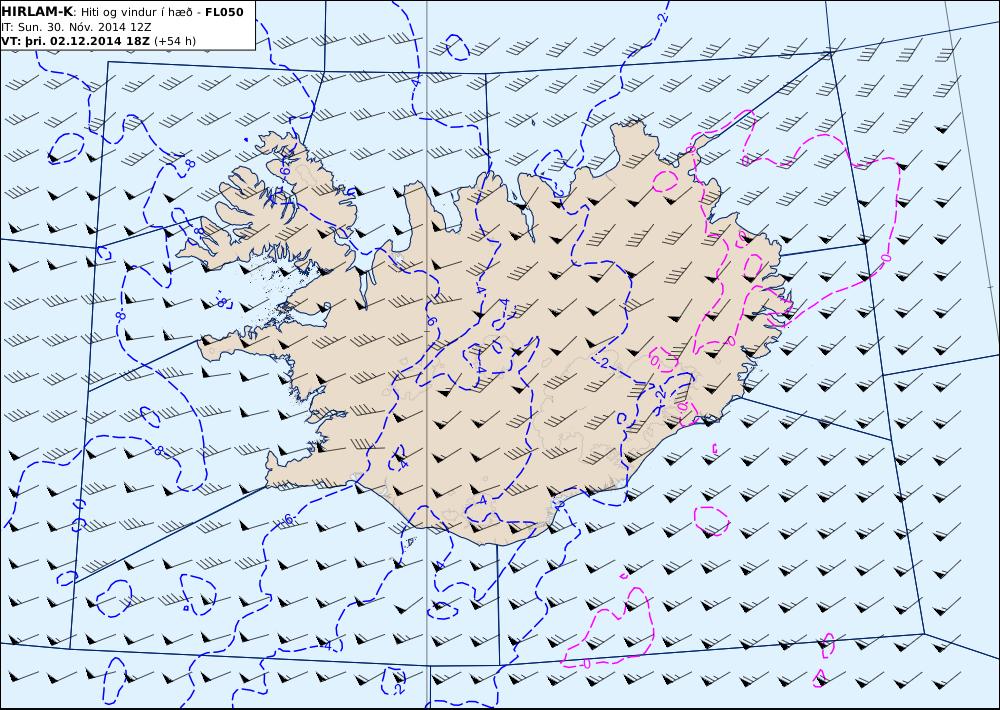
Task: Click the '(+54 h)' forecast offset text
Action: click(x=175, y=41)
